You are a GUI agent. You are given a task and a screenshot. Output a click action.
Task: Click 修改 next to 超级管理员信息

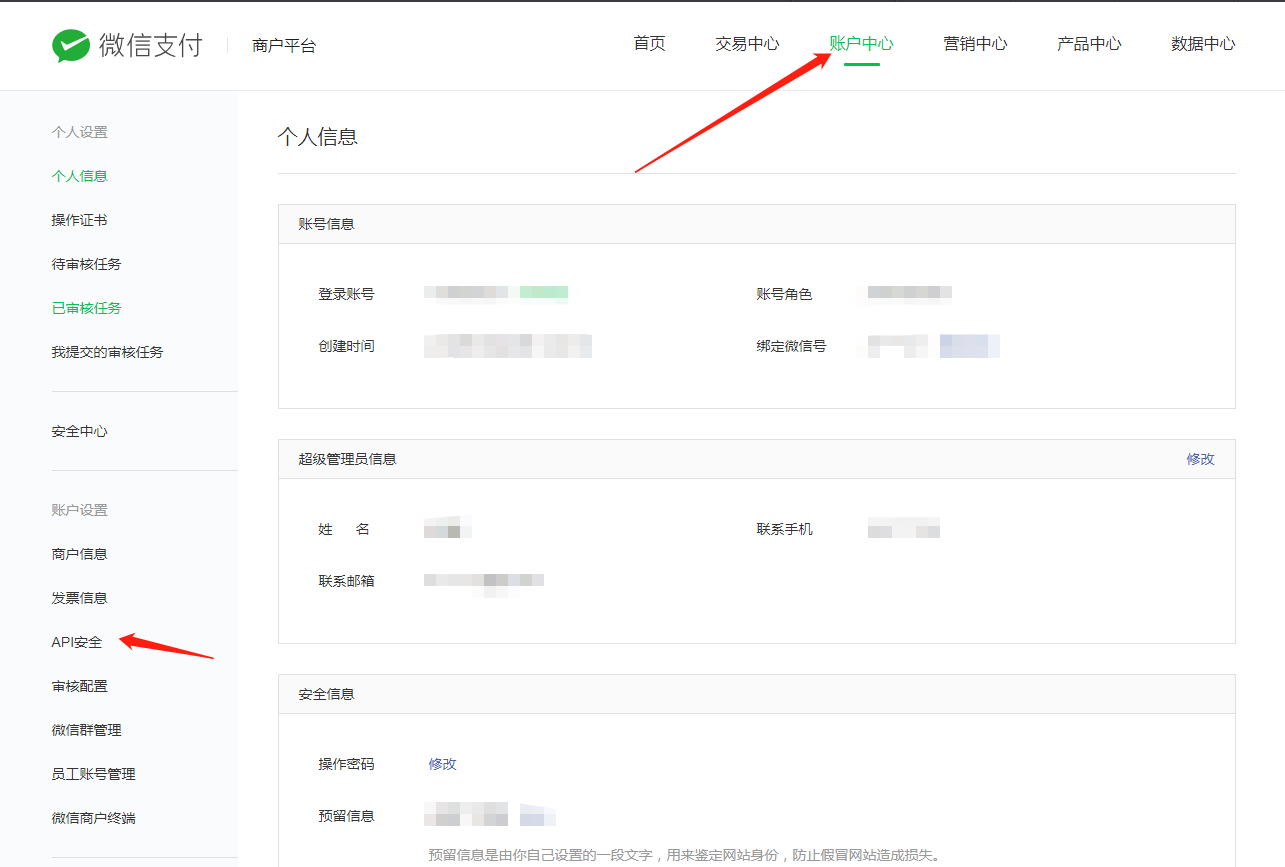(1200, 458)
